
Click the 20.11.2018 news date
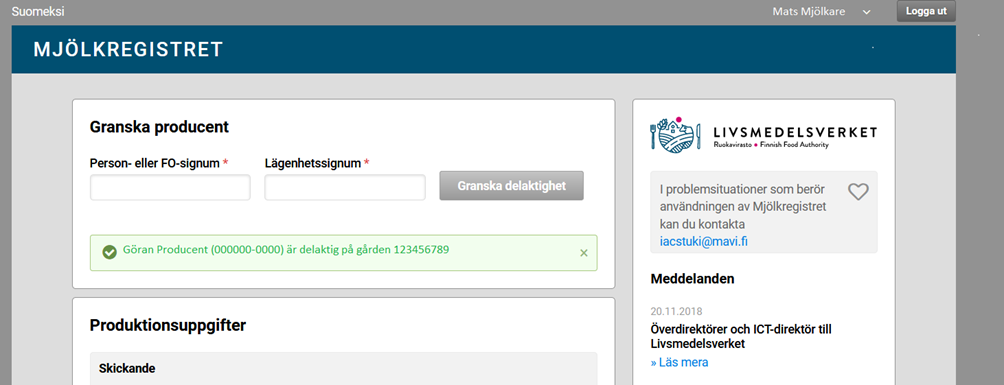pos(676,312)
